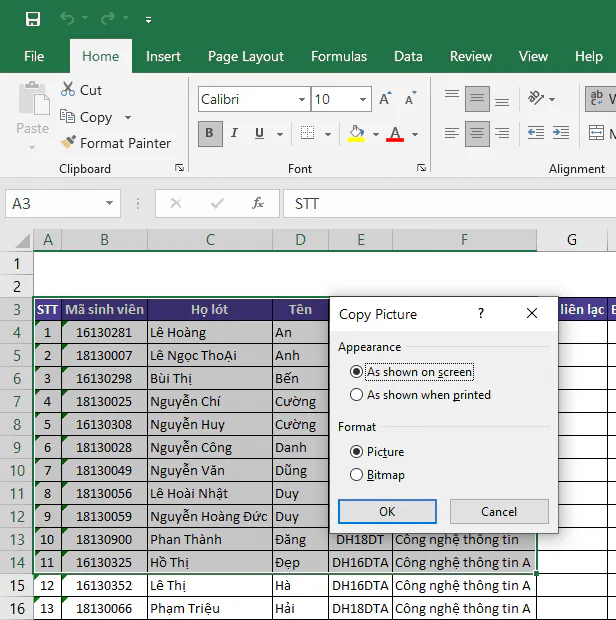616x620 pixels.
Task: Open the Paste options arrow
Action: [32, 148]
